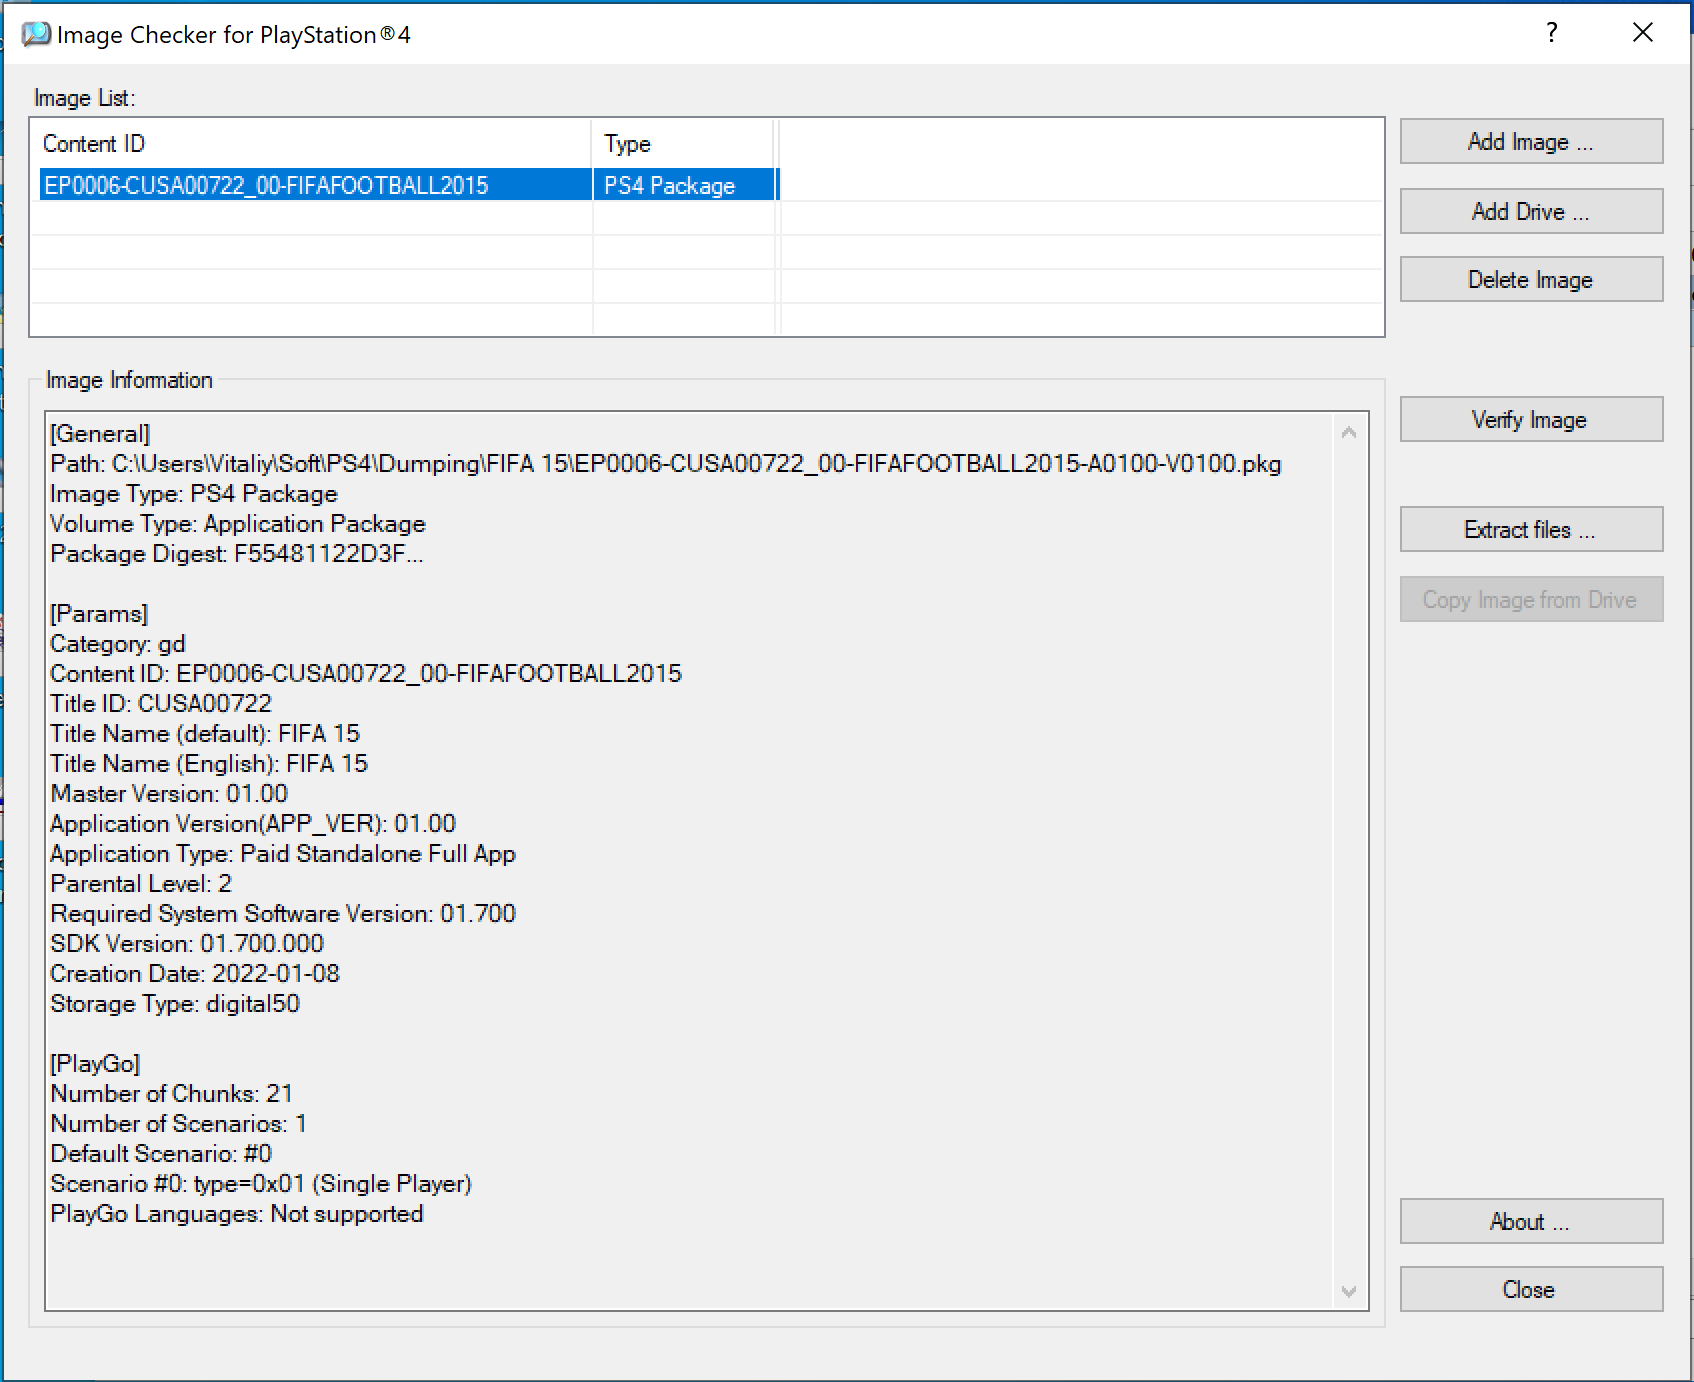Open the Add Drive dialog
This screenshot has width=1694, height=1382.
(1531, 211)
